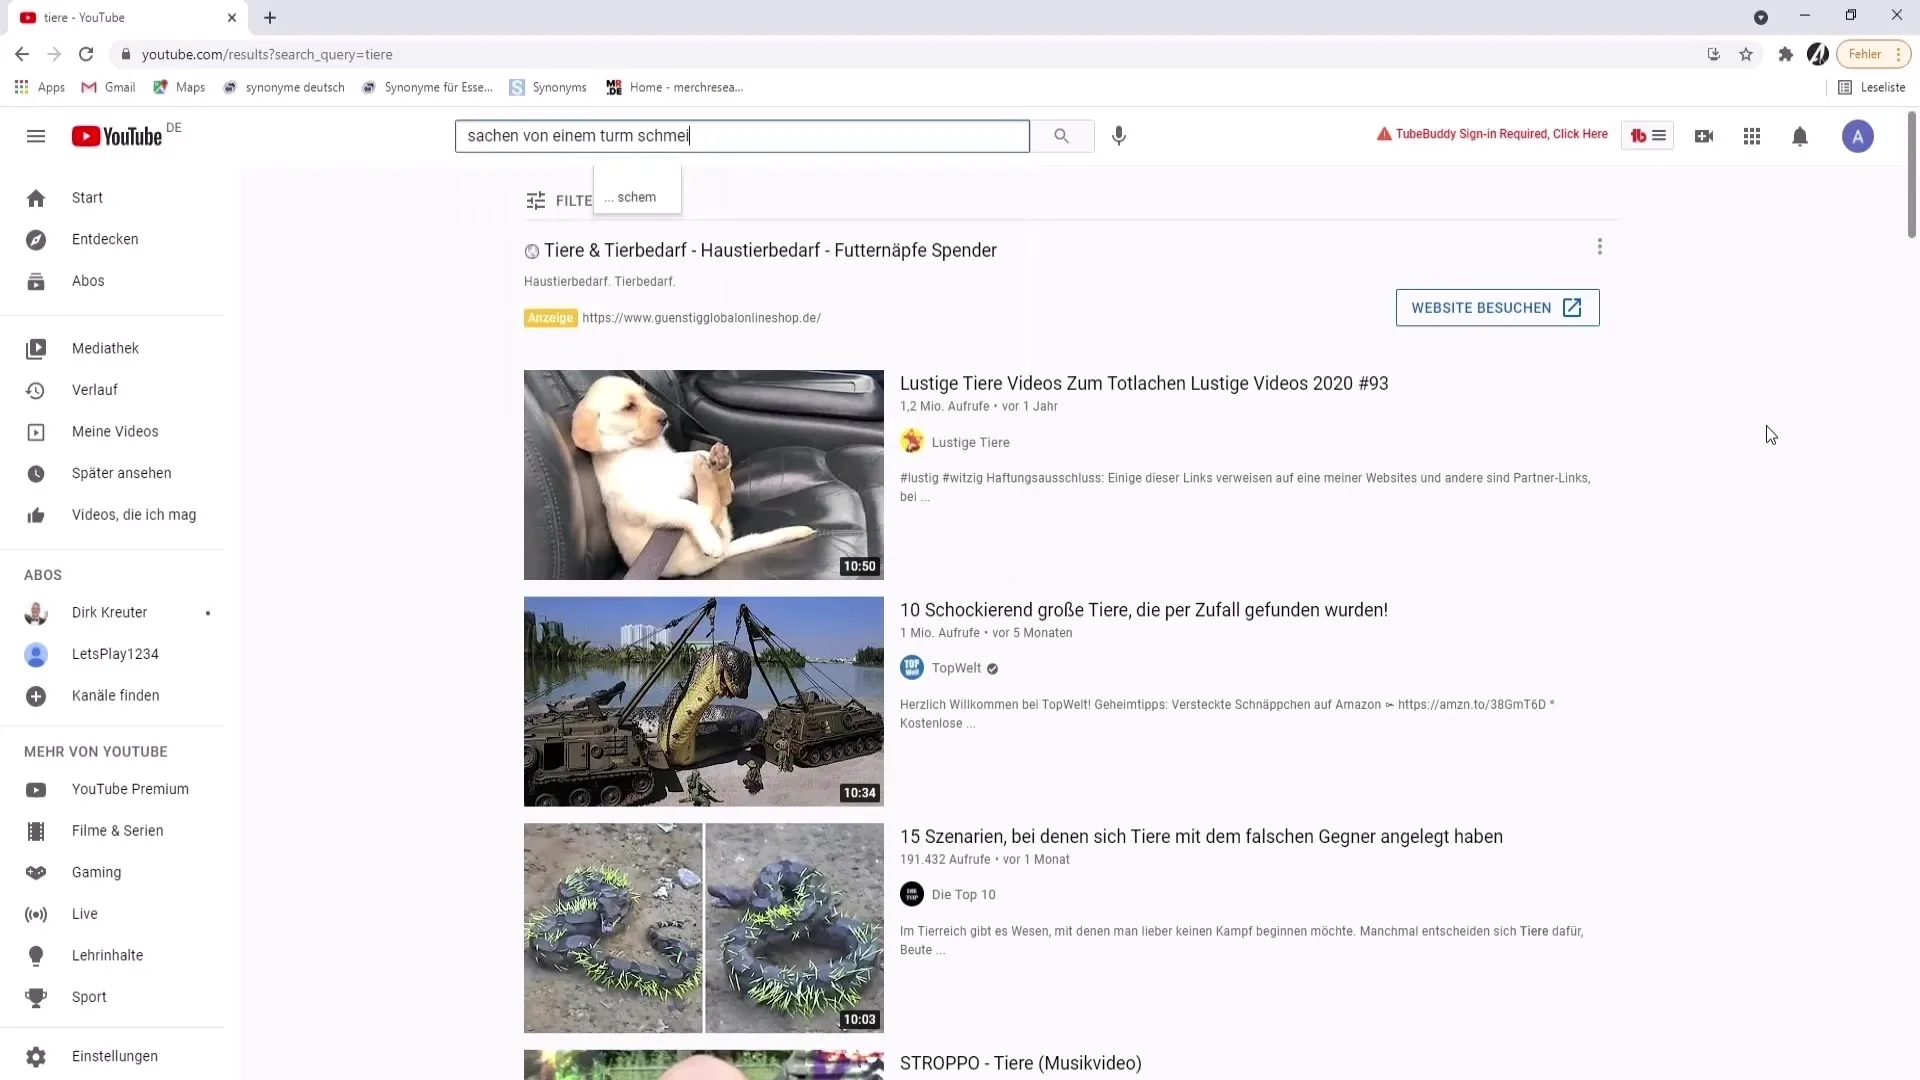
Task: Click the microphone voice search icon
Action: (x=1118, y=135)
